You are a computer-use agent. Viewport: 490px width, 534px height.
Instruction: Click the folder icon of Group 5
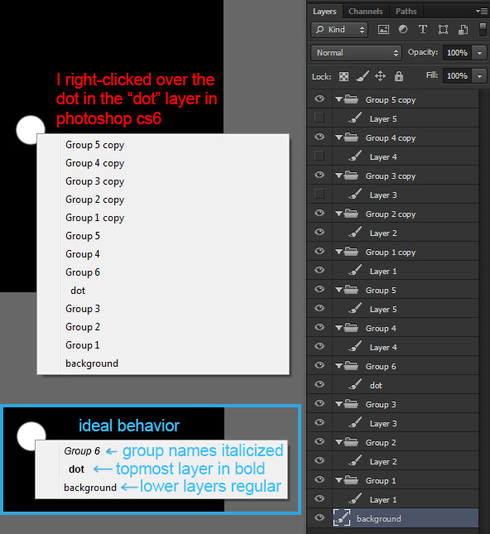tap(351, 289)
